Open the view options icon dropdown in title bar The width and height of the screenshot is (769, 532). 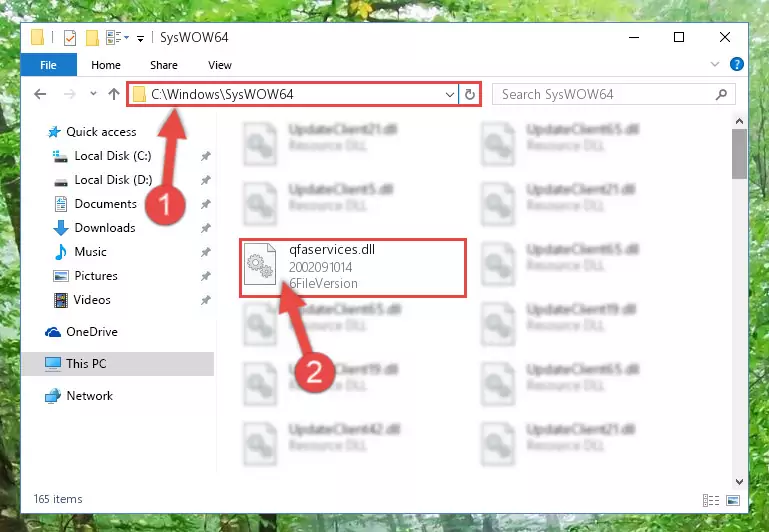(x=117, y=37)
